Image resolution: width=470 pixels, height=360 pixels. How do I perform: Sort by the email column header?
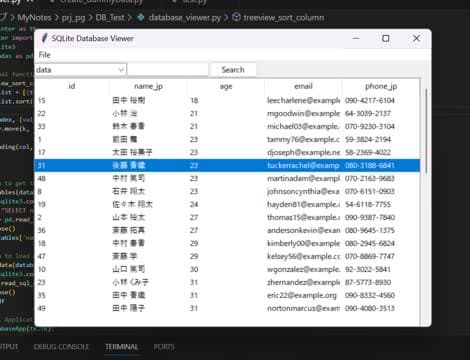(303, 86)
